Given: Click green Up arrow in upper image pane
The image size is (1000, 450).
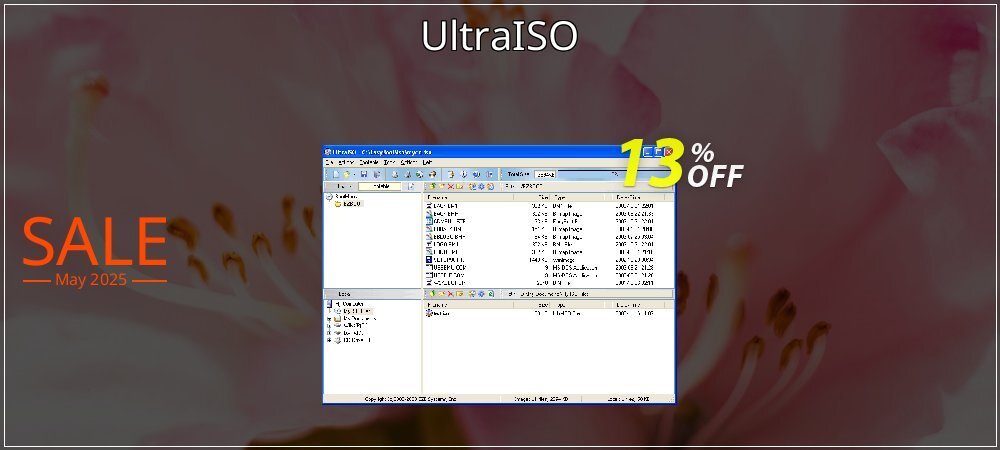Looking at the screenshot, I should pyautogui.click(x=433, y=186).
